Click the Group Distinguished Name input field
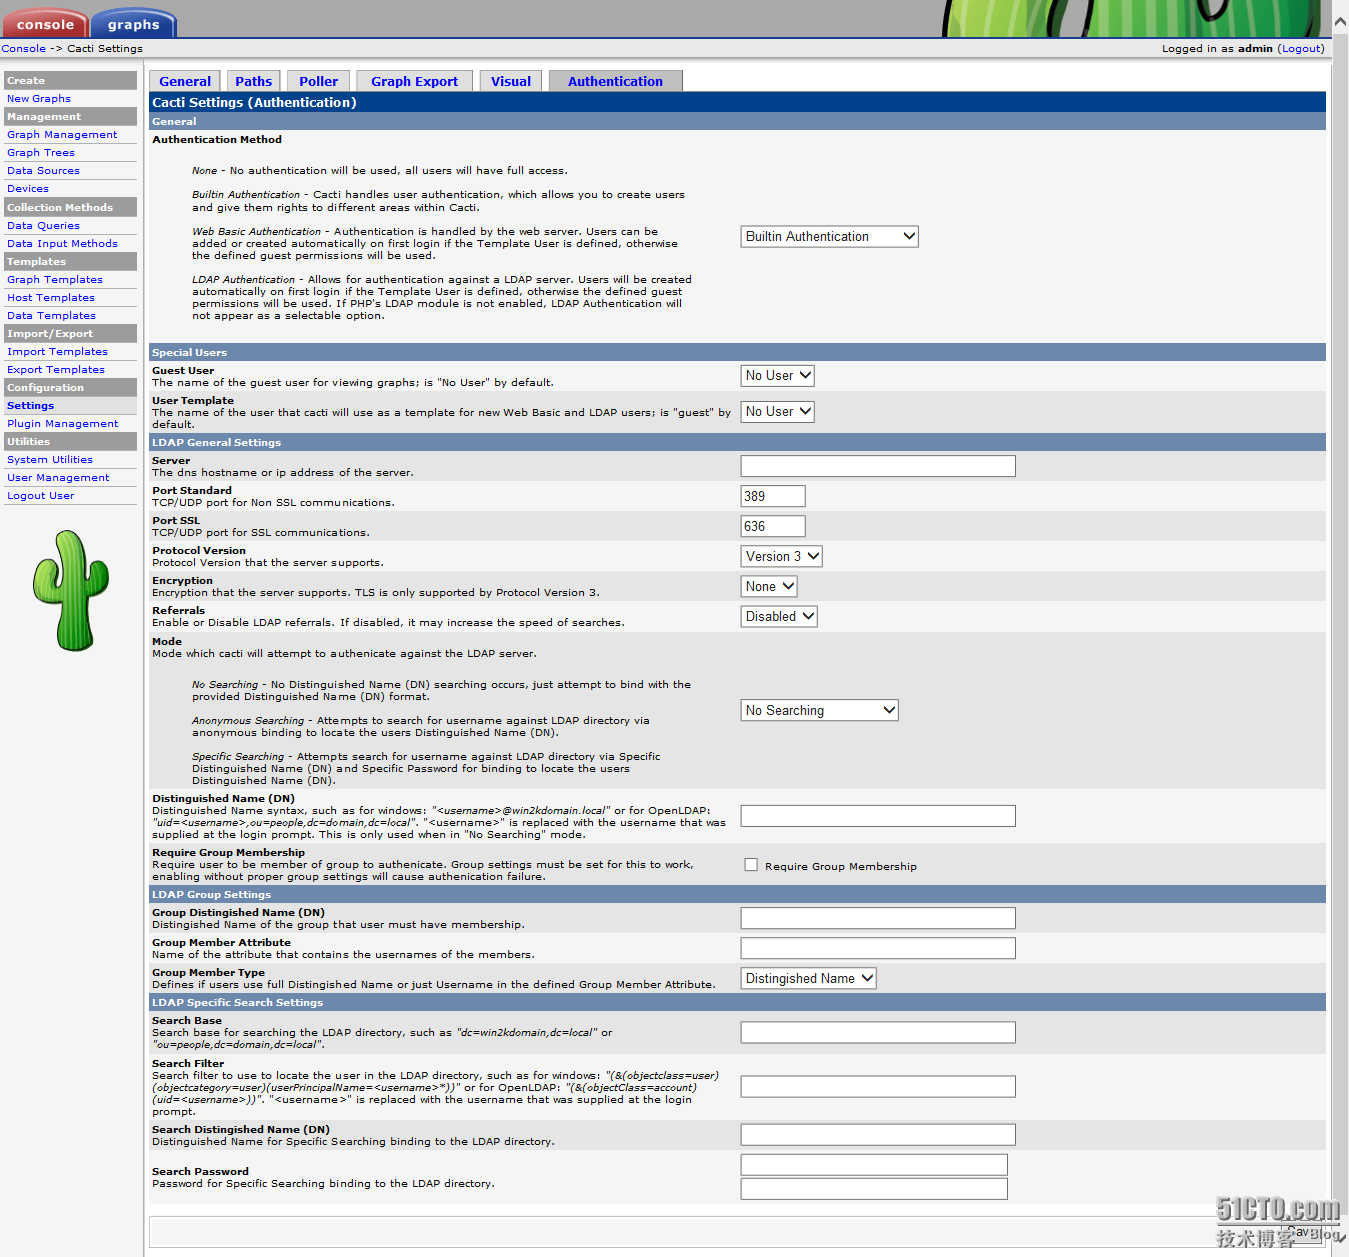Viewport: 1349px width, 1257px height. point(878,918)
